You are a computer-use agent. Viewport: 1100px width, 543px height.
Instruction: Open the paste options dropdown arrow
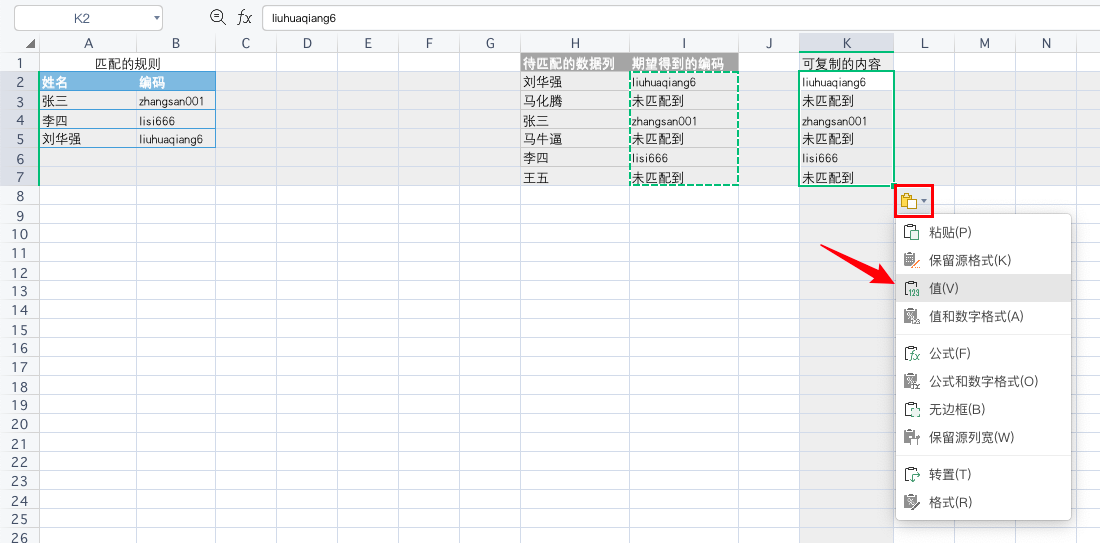point(924,202)
